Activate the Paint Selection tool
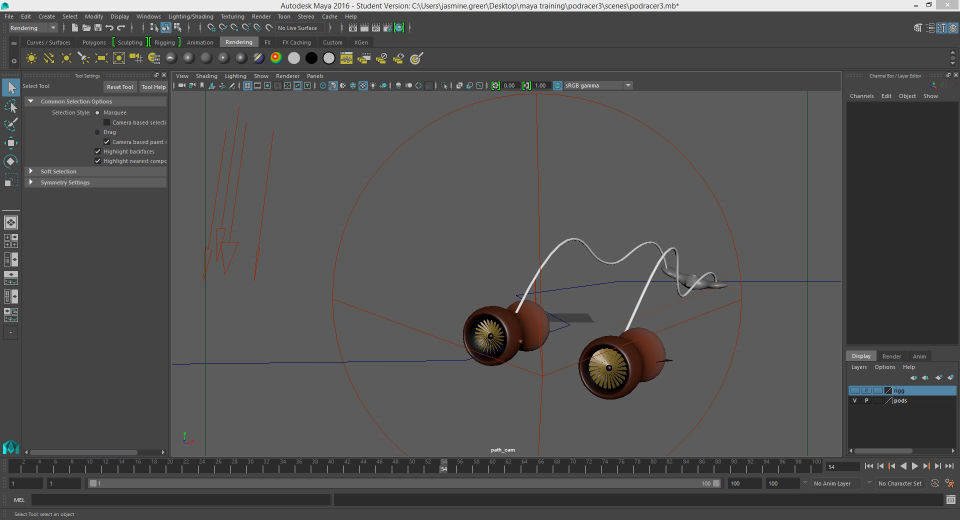 click(11, 124)
